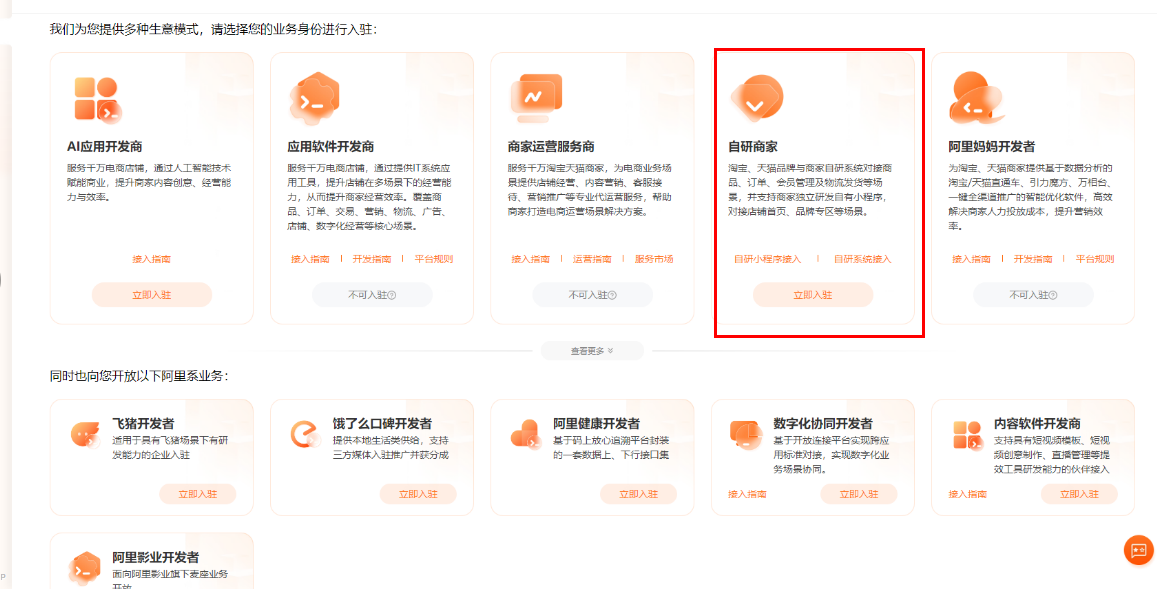Click the 数字化协同开发者 icon
1157x589 pixels.
pos(746,434)
